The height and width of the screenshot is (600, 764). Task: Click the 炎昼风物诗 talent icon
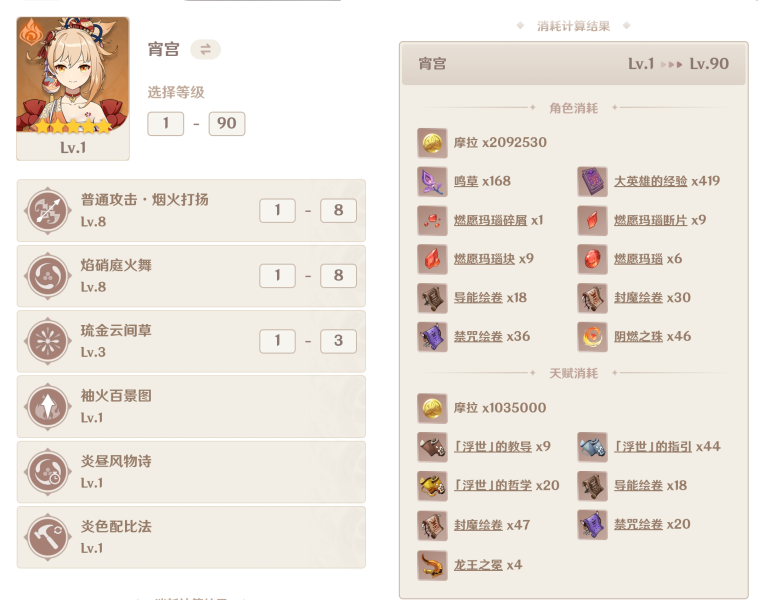(48, 472)
